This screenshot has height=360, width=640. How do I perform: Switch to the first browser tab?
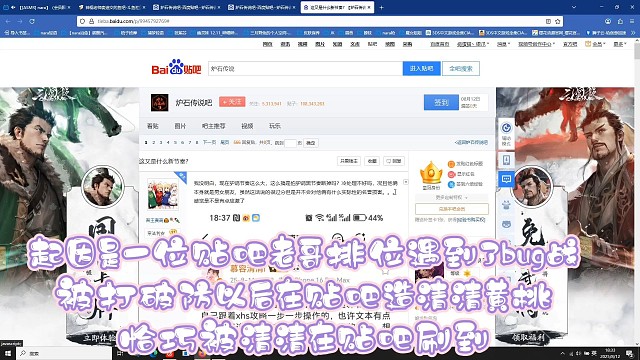pos(37,7)
